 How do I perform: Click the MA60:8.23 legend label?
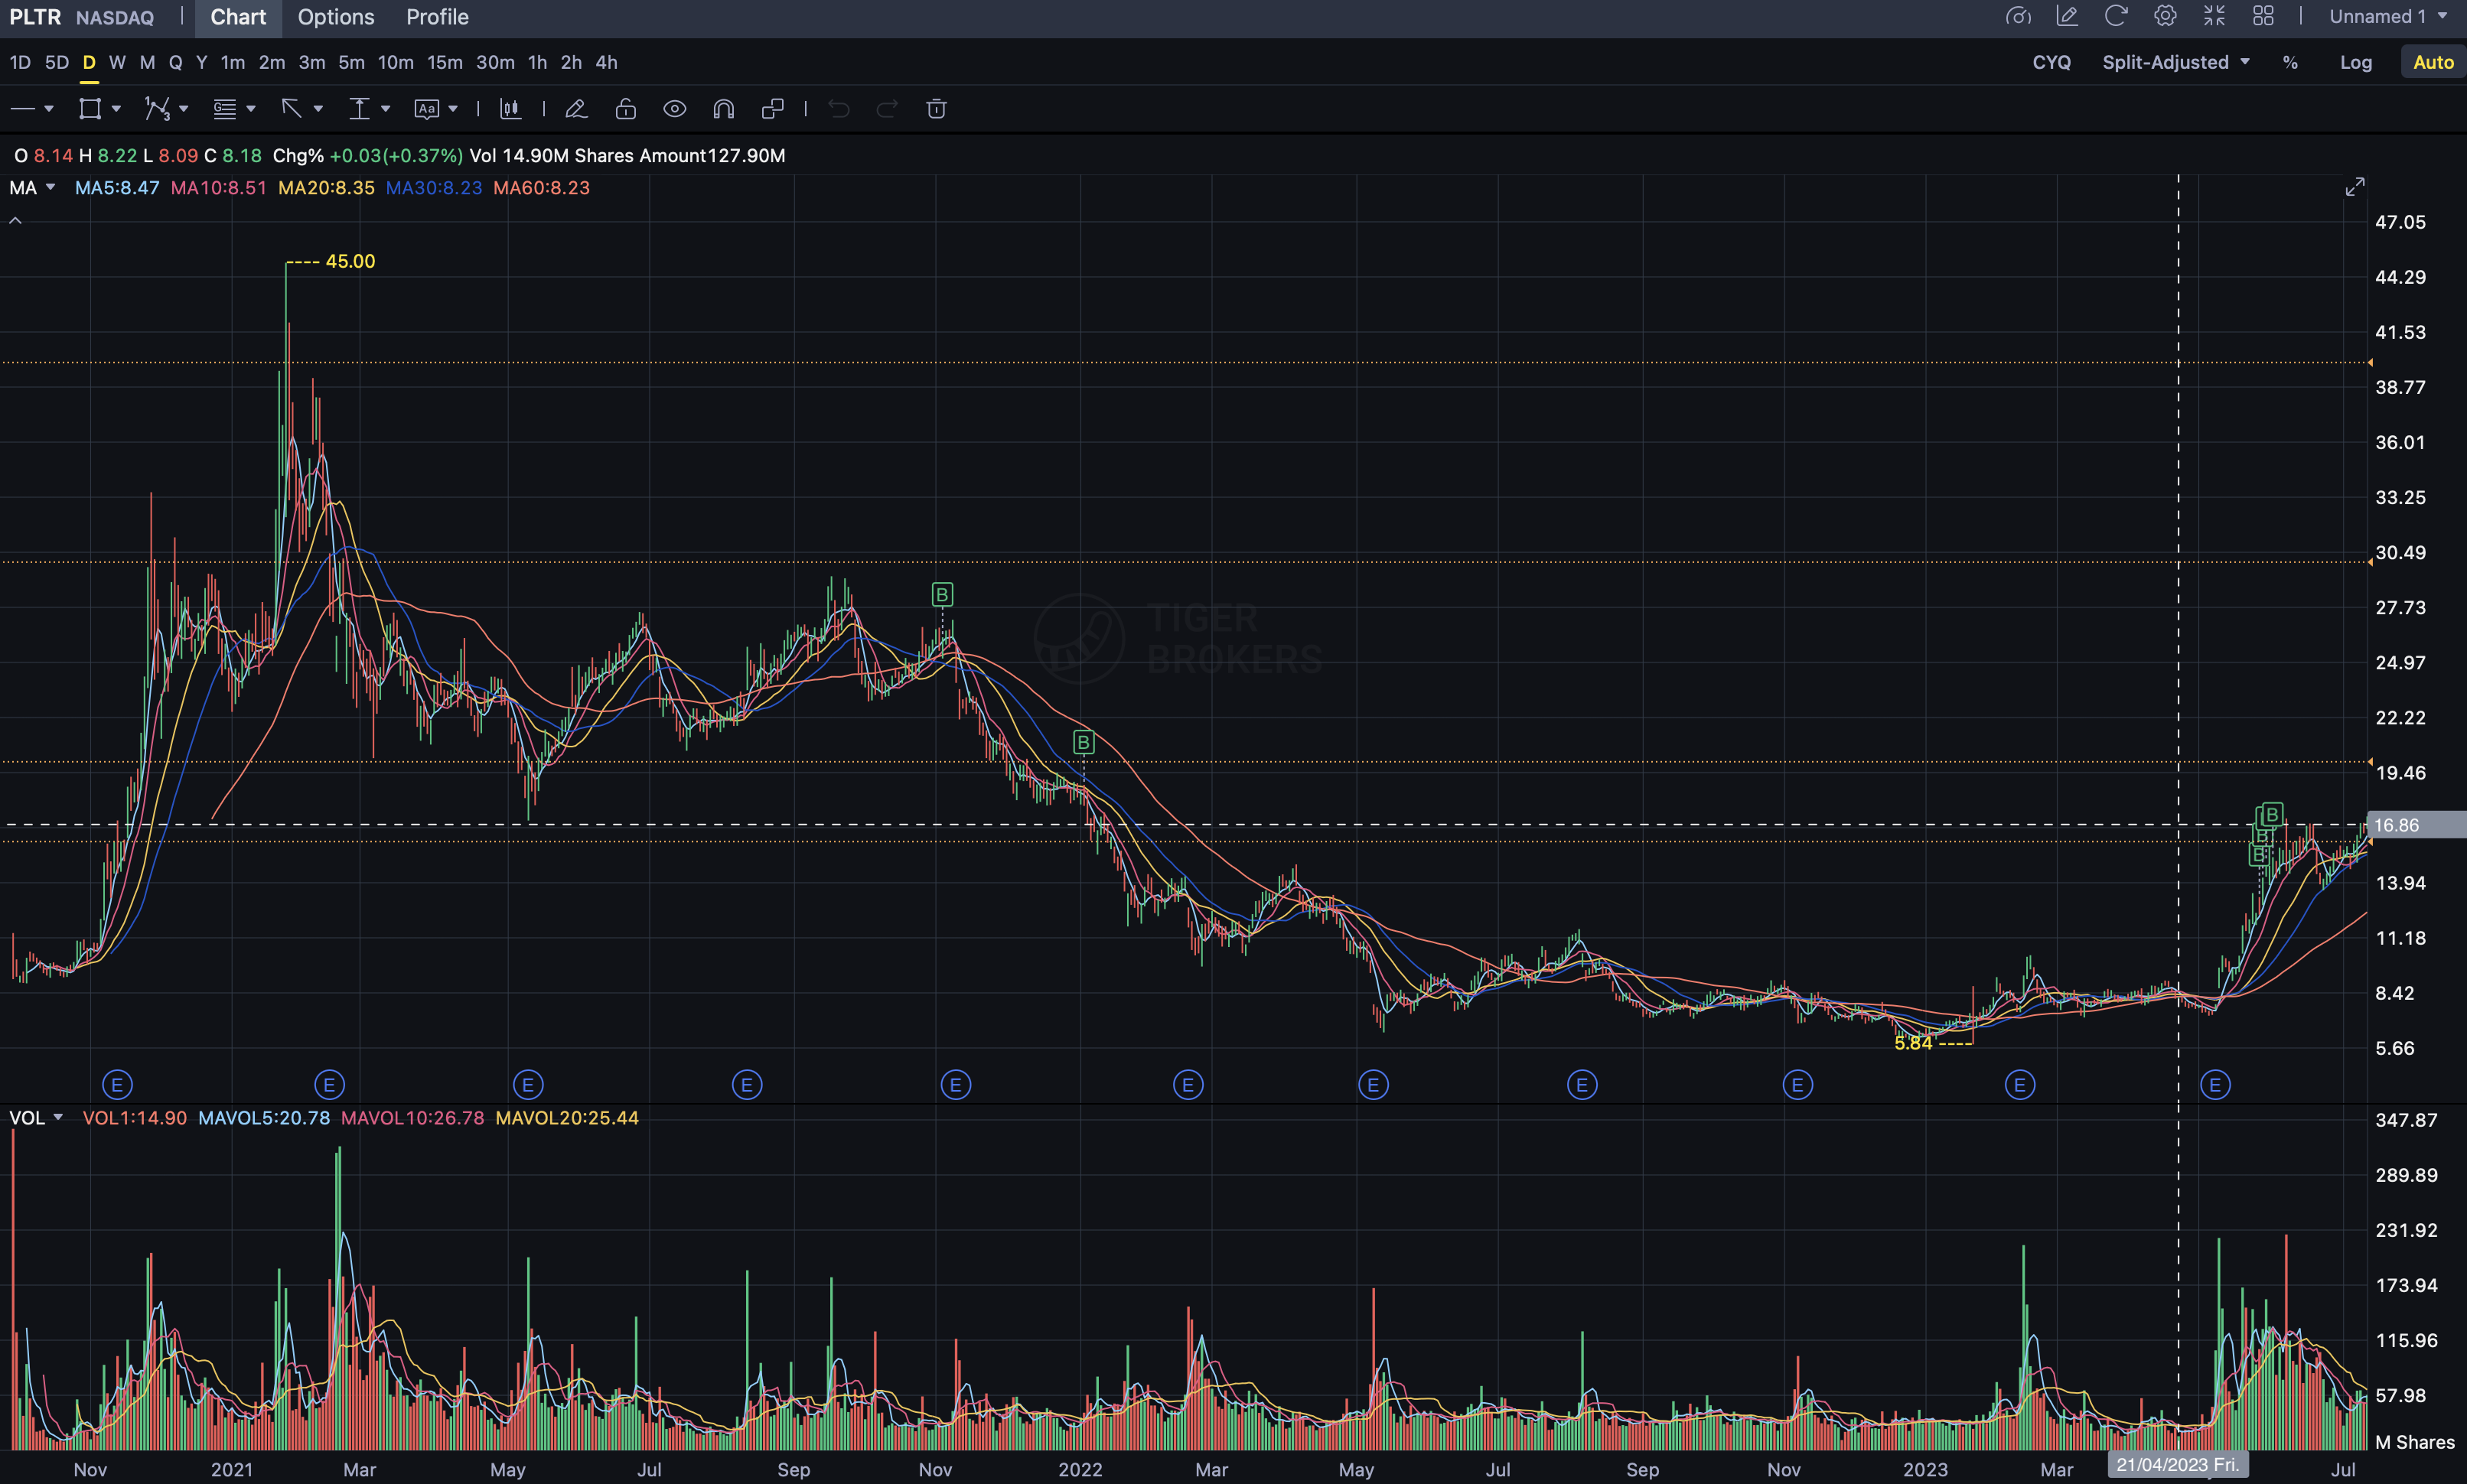541,188
